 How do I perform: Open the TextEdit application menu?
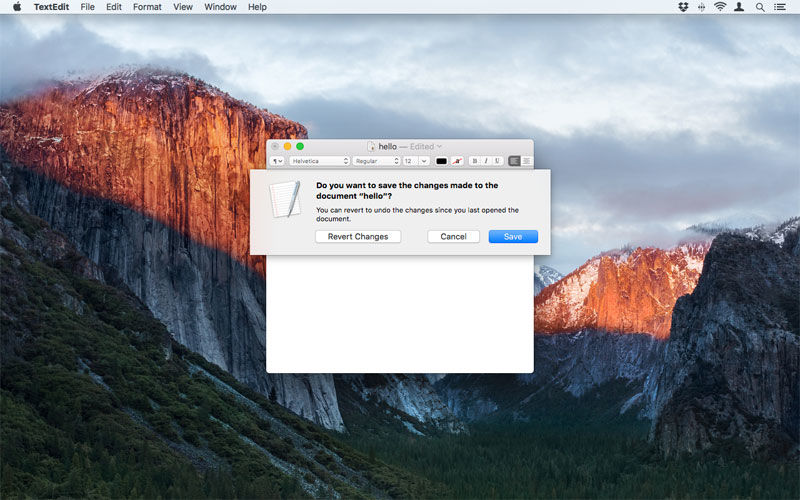click(51, 7)
